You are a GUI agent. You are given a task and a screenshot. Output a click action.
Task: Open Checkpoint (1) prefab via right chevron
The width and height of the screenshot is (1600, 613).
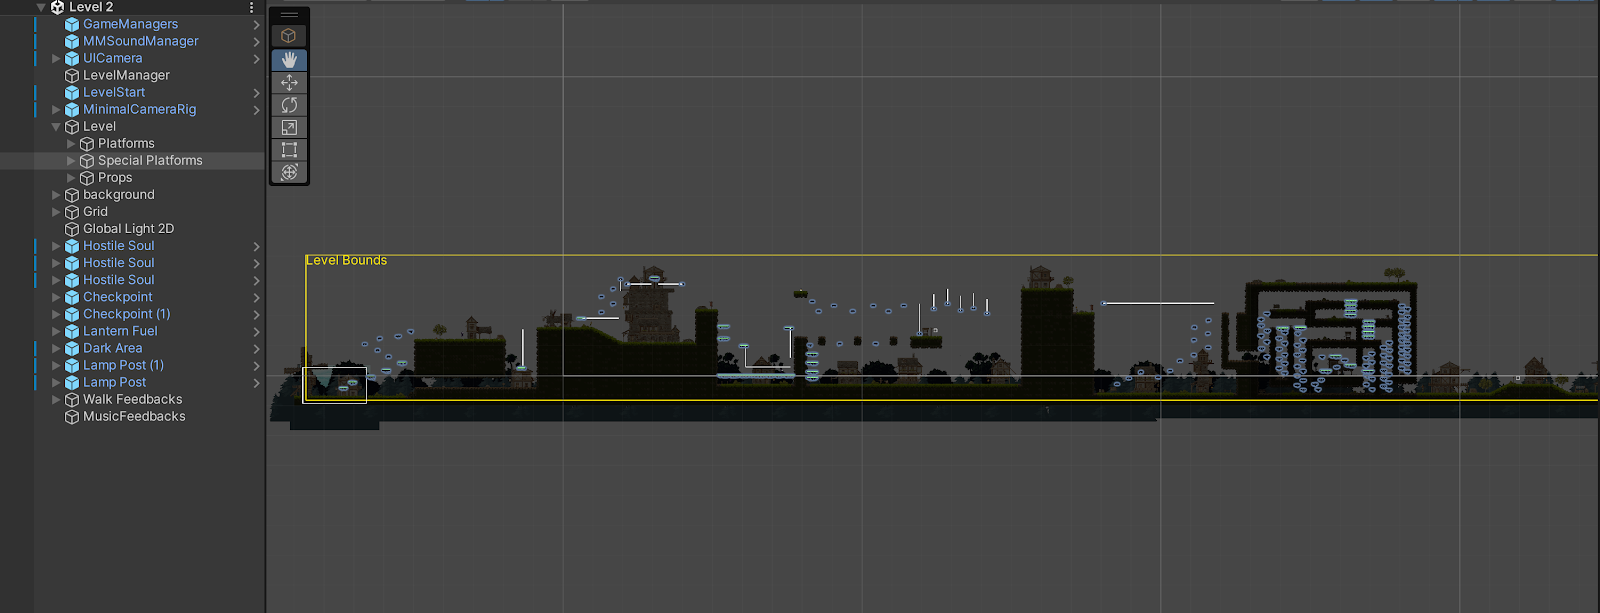[x=256, y=314]
